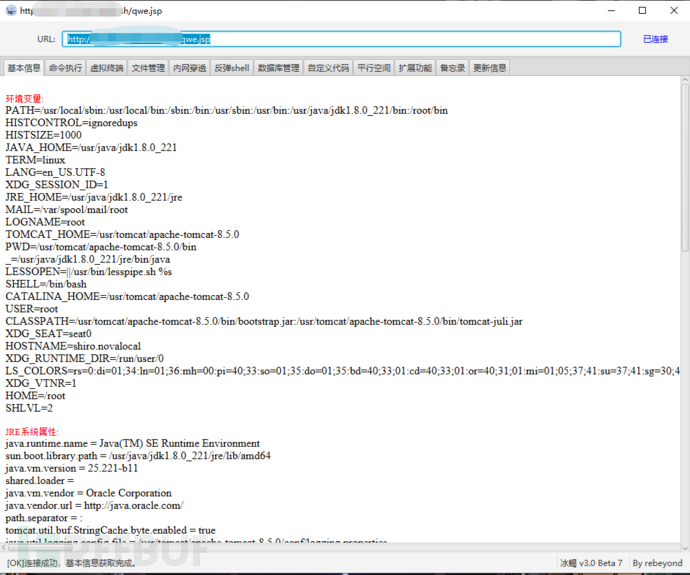
Task: Select the 扩展功能 tab
Action: [x=415, y=68]
